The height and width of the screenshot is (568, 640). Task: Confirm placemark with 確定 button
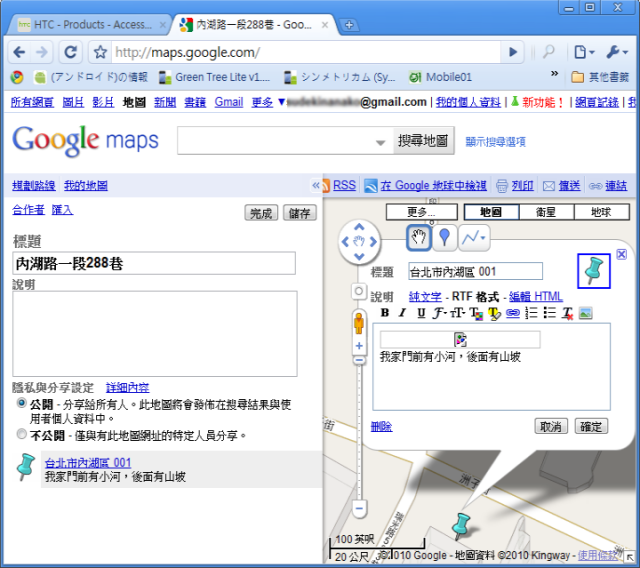[x=591, y=426]
